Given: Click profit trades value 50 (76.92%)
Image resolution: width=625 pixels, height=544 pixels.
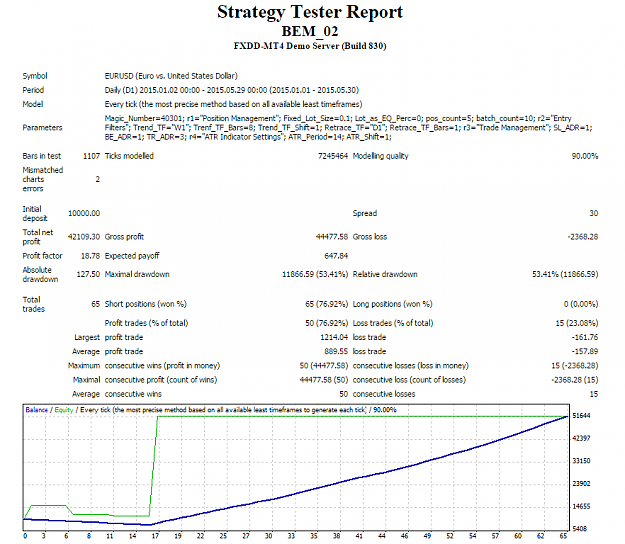Looking at the screenshot, I should [326, 323].
